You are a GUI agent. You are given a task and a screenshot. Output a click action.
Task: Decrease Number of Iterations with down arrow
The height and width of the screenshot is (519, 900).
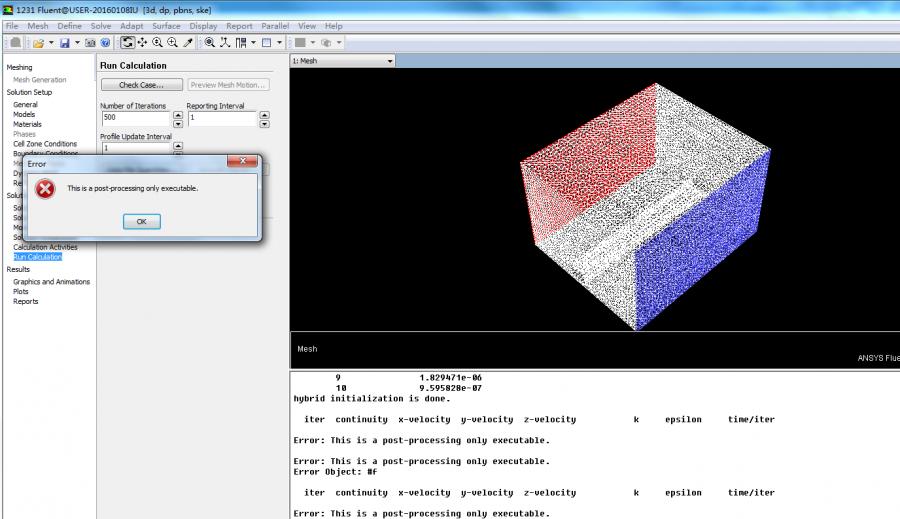(178, 123)
